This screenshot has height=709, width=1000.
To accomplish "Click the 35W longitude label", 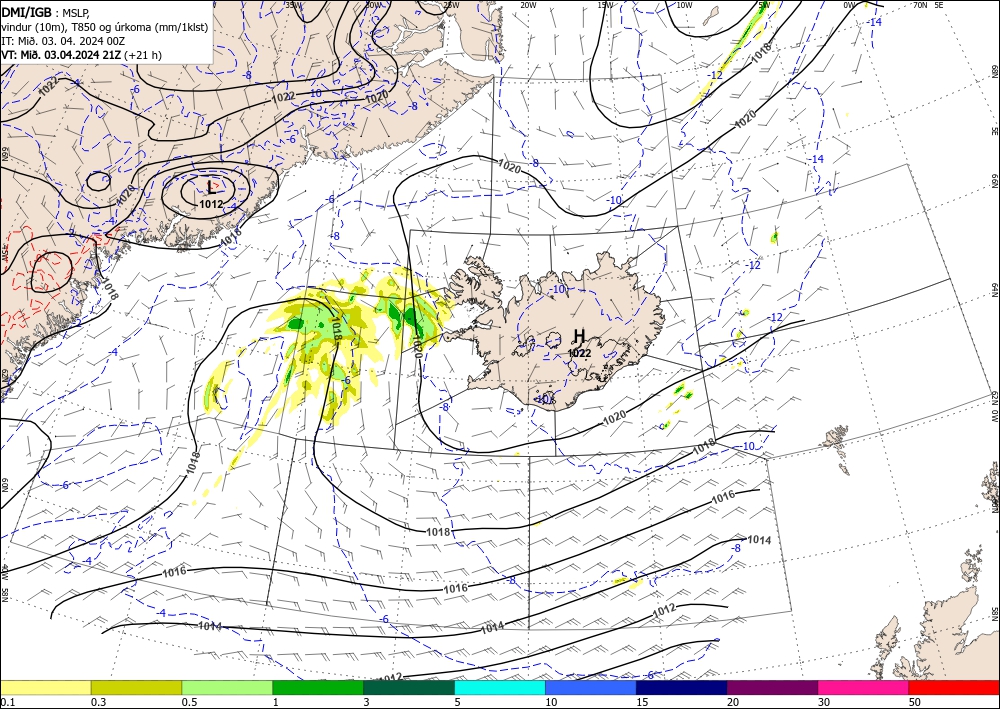I will 293,4.
